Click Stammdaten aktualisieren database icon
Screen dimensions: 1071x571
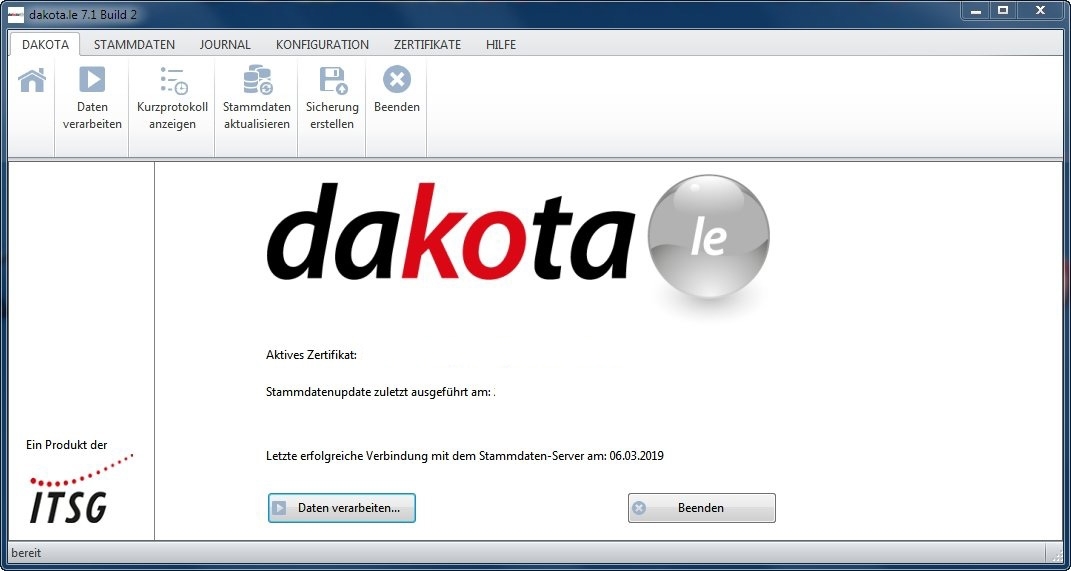pyautogui.click(x=257, y=79)
